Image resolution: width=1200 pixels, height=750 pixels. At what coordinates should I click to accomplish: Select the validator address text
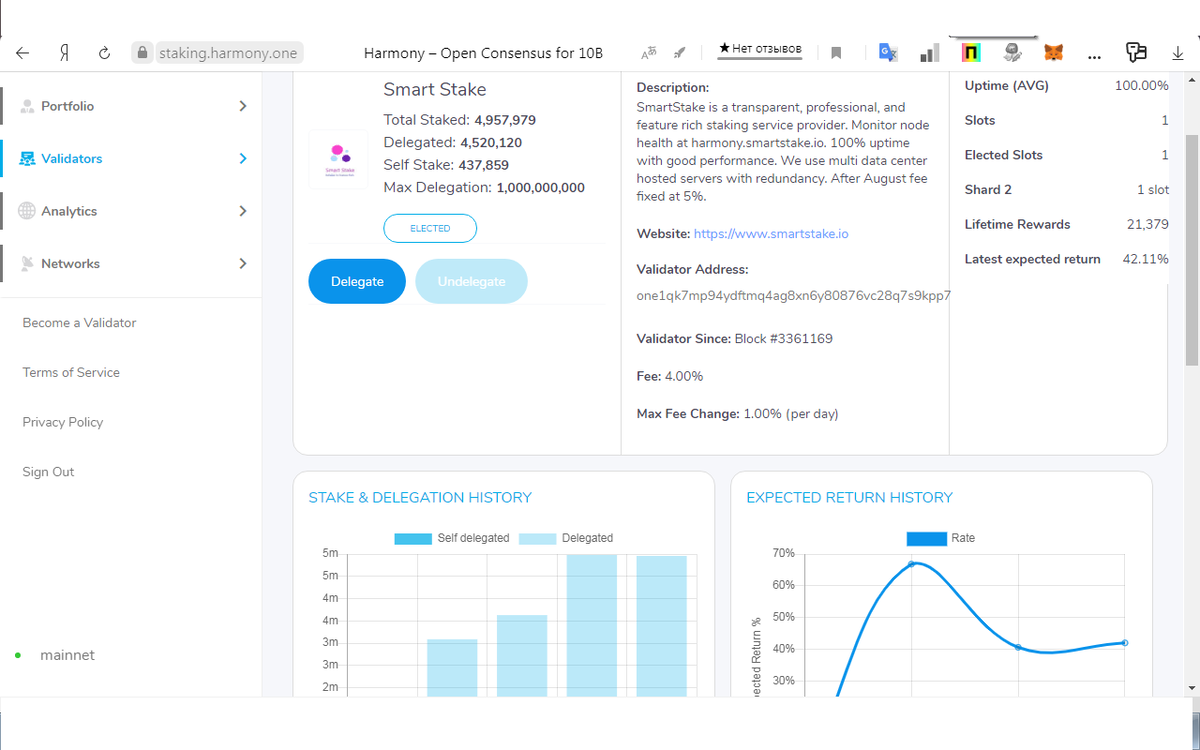pyautogui.click(x=793, y=296)
